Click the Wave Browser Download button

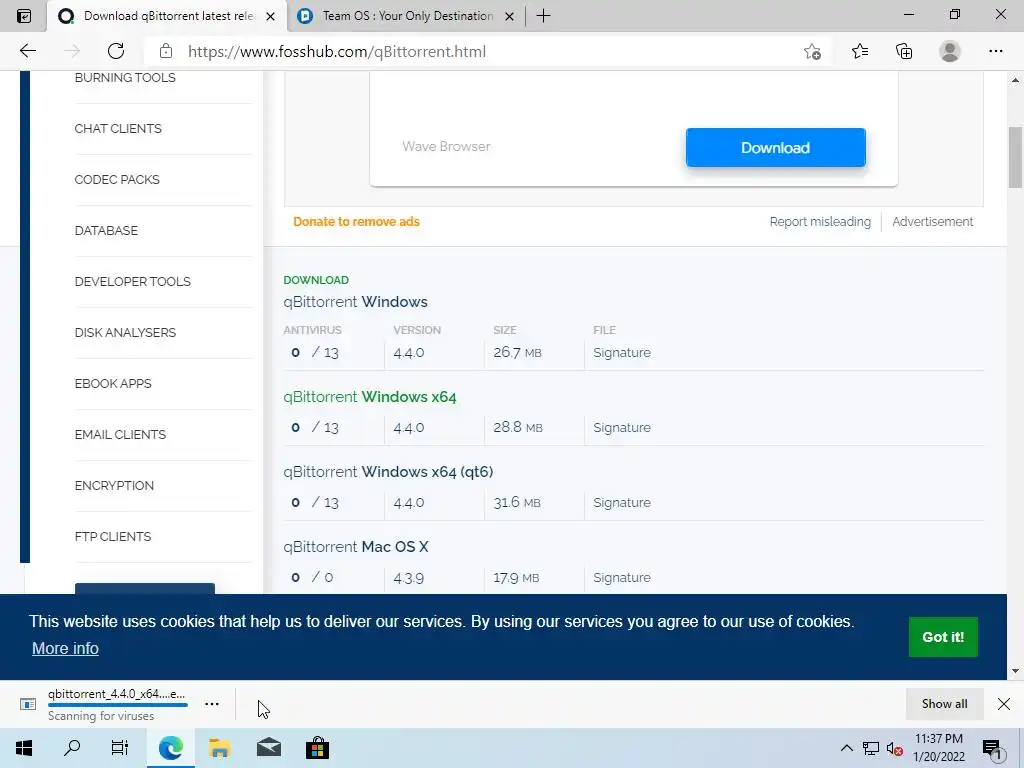775,148
